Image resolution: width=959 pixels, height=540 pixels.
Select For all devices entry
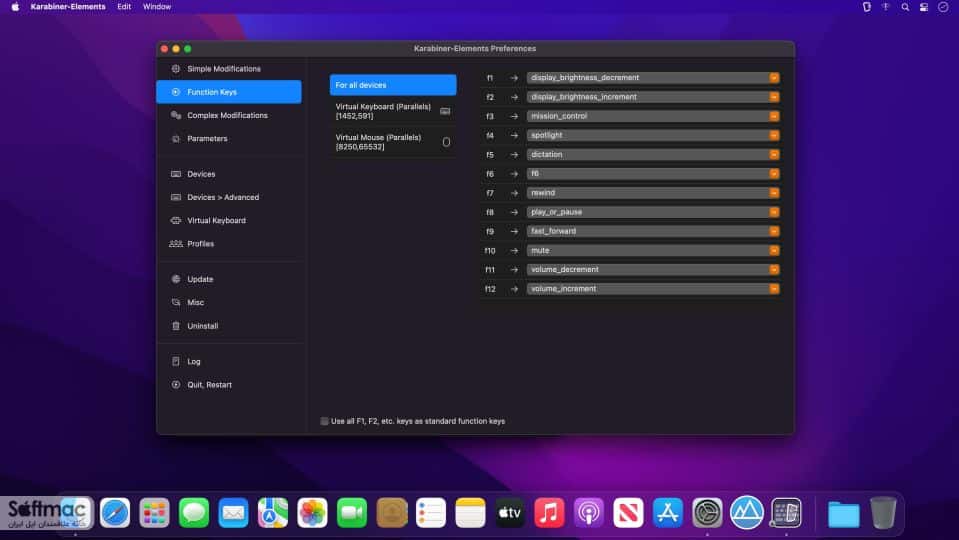tap(393, 85)
